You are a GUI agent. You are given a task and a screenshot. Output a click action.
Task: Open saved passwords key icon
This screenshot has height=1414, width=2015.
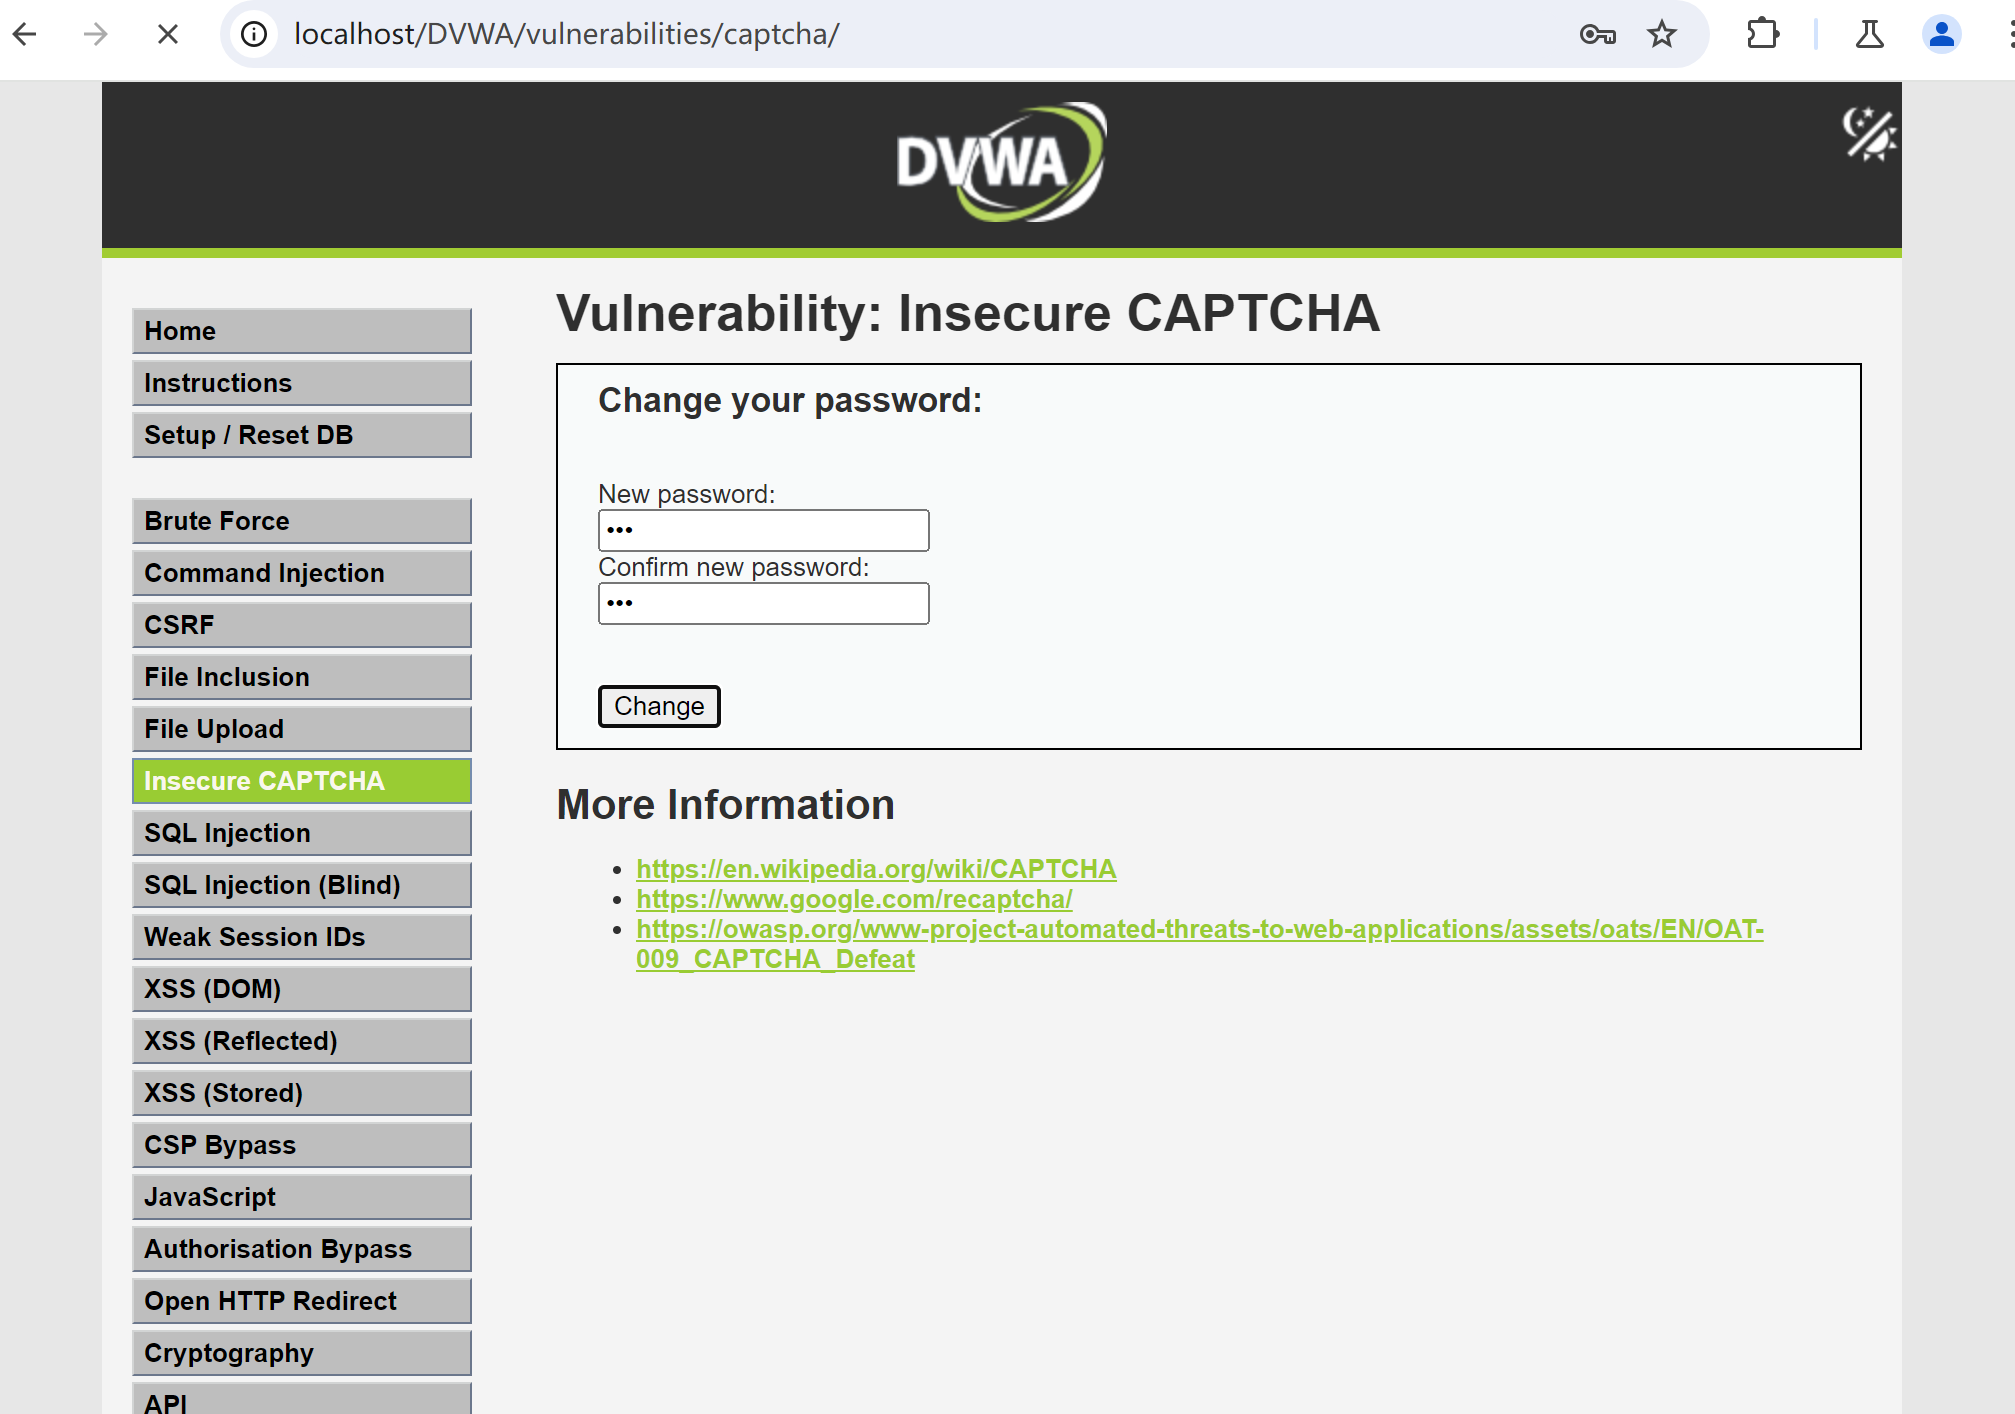[1597, 34]
